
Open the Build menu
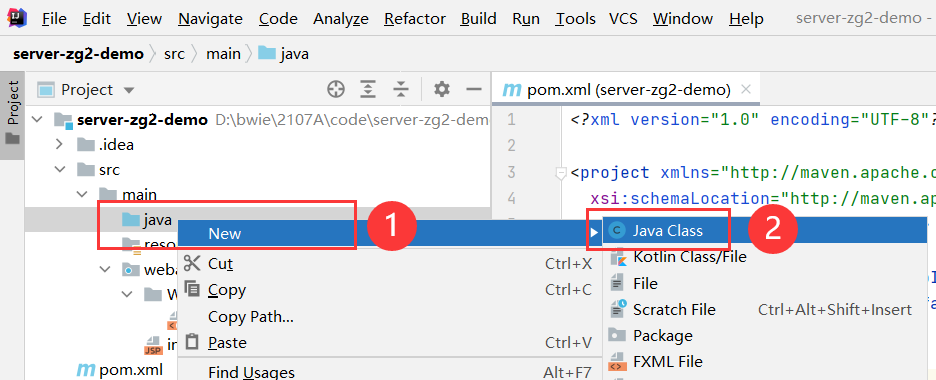click(x=478, y=18)
